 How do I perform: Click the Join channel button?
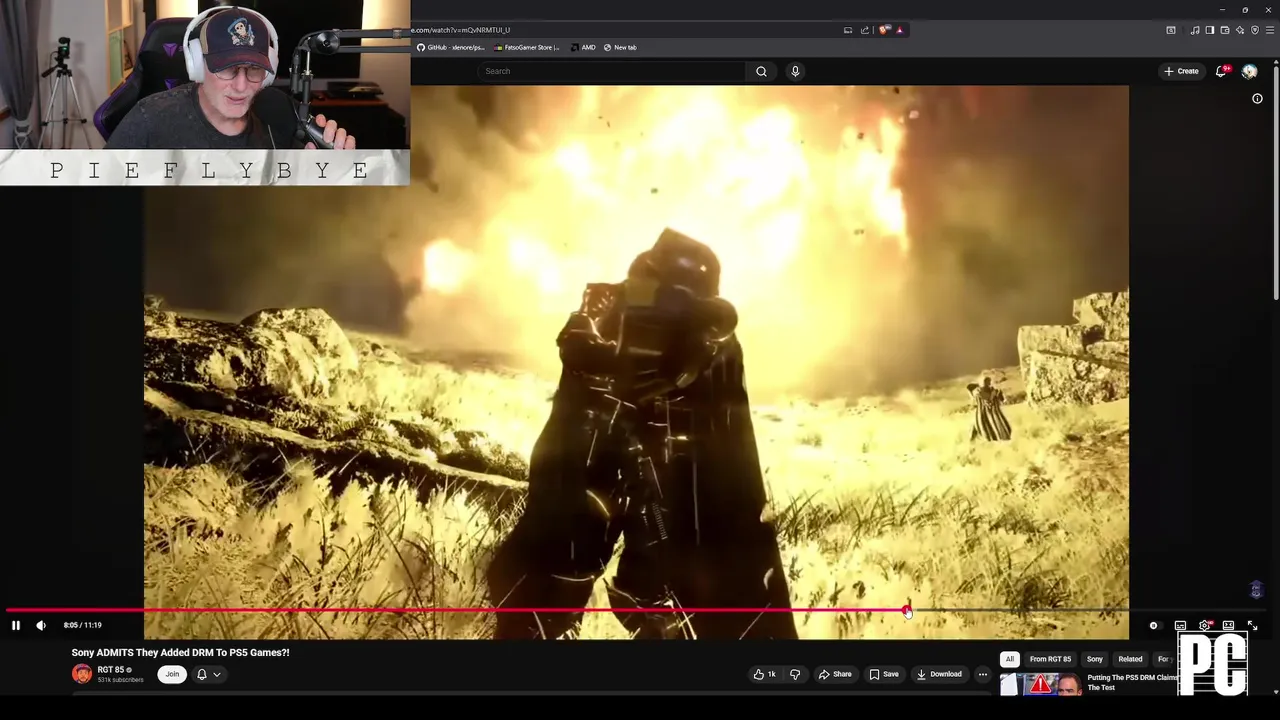(x=172, y=674)
